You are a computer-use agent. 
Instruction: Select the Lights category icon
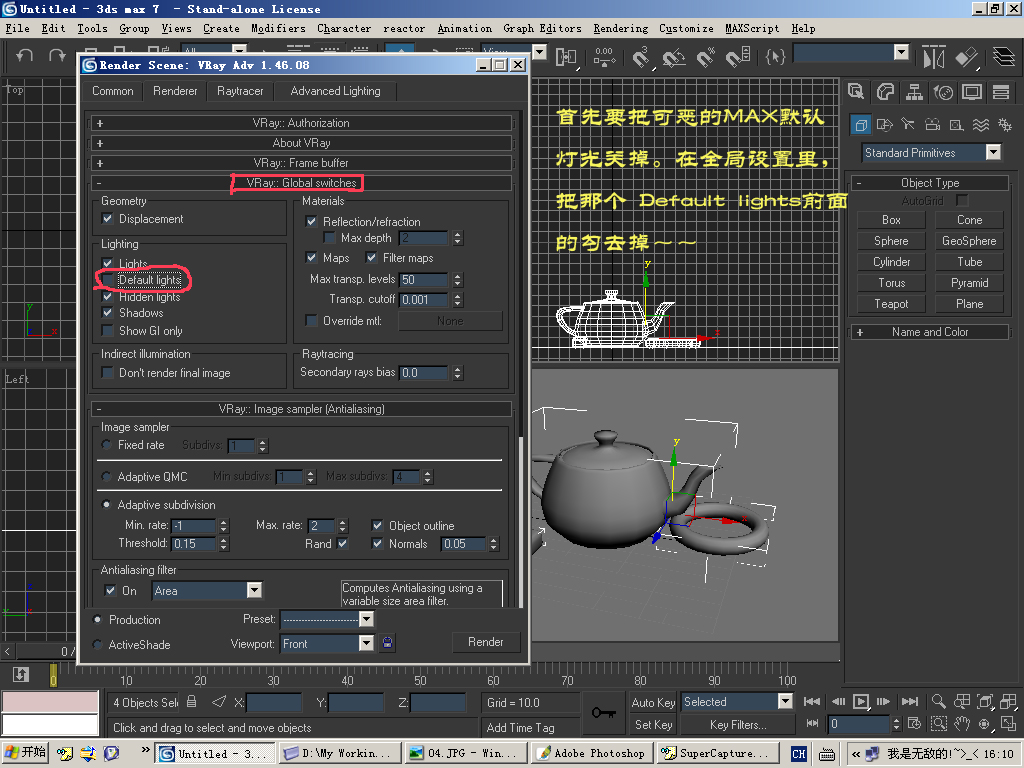[x=908, y=124]
